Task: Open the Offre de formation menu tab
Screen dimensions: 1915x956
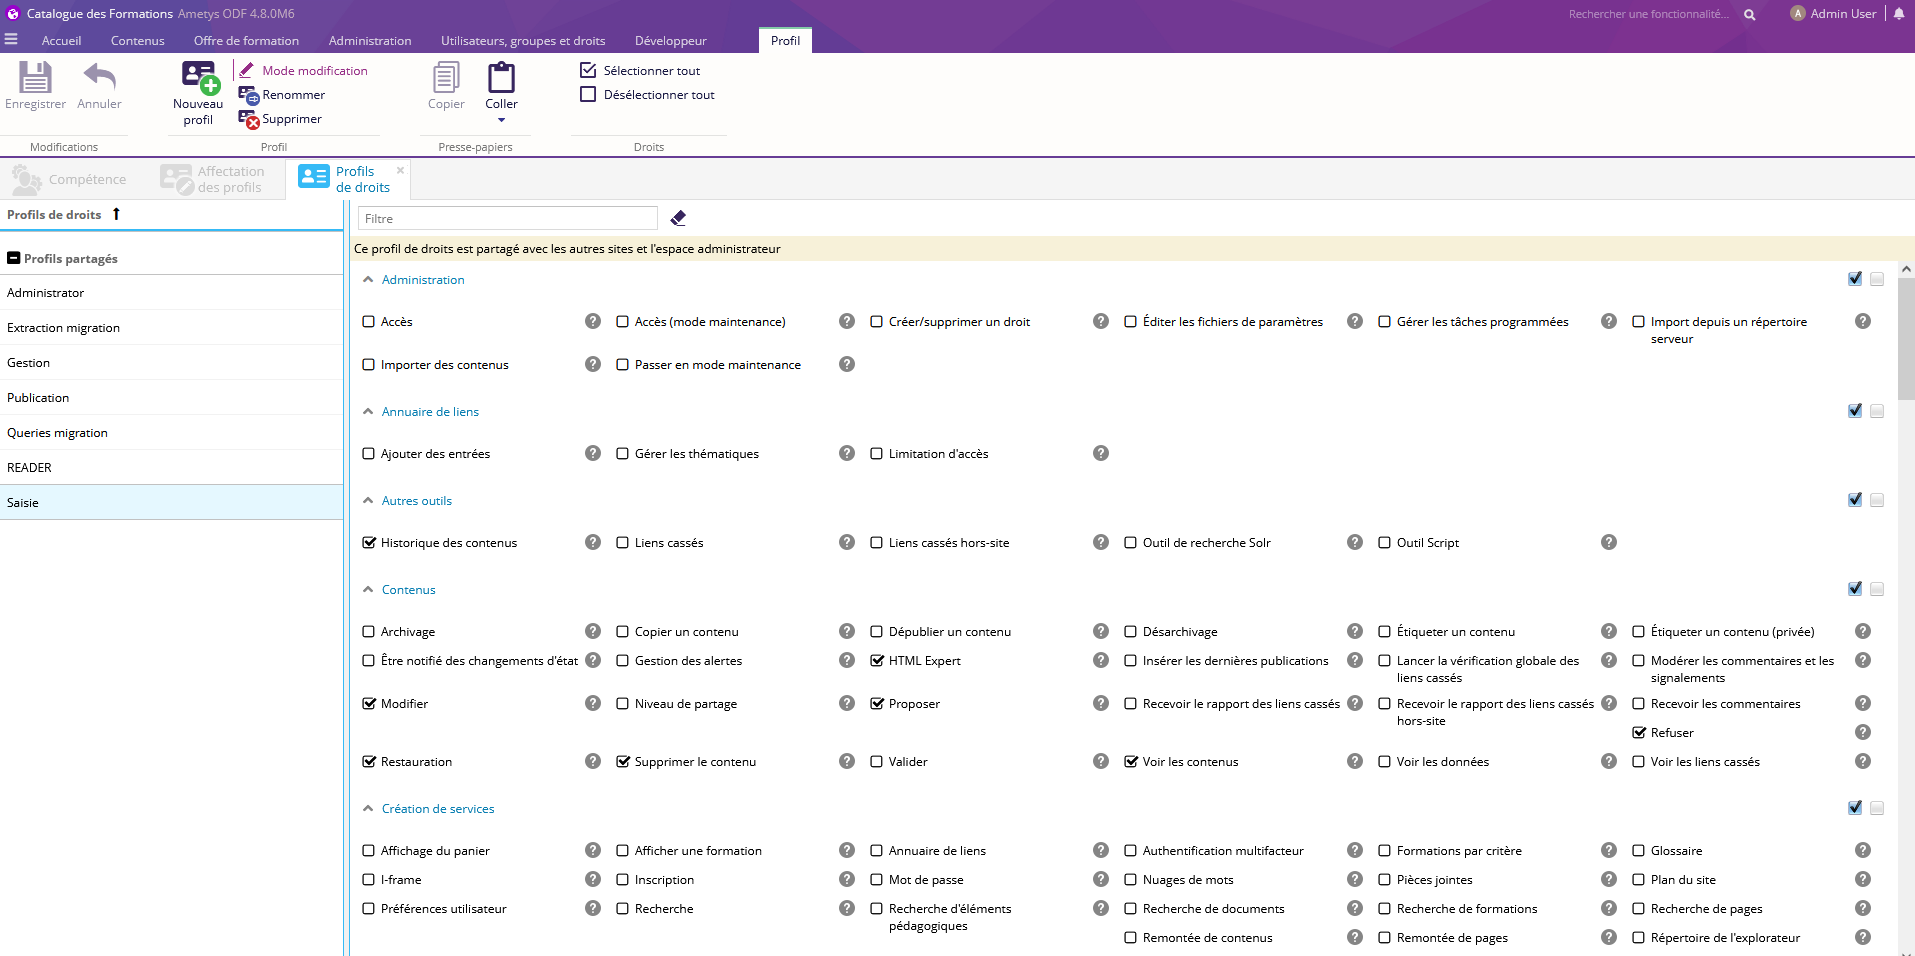Action: point(246,41)
